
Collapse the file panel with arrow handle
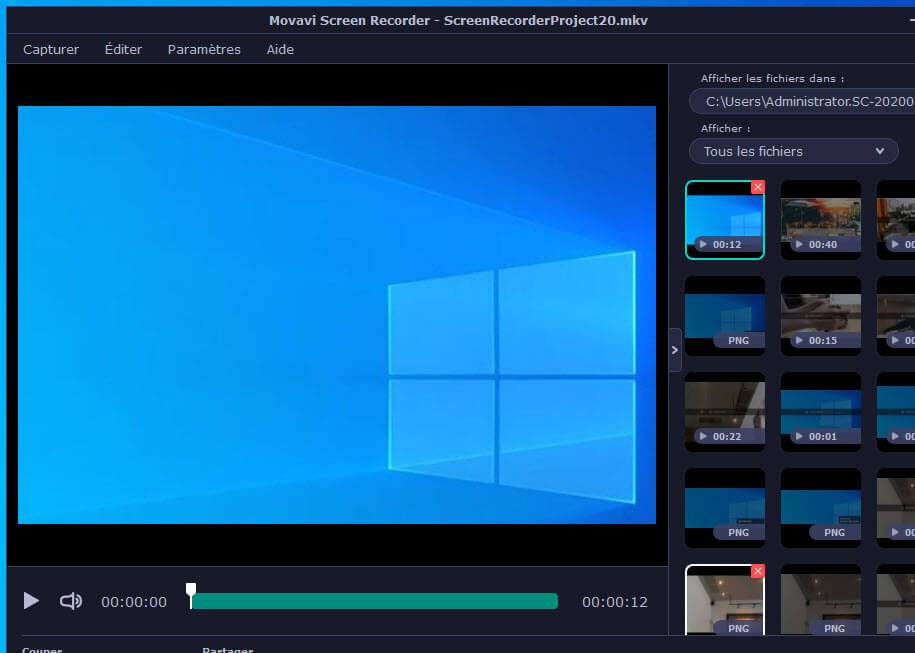click(675, 350)
